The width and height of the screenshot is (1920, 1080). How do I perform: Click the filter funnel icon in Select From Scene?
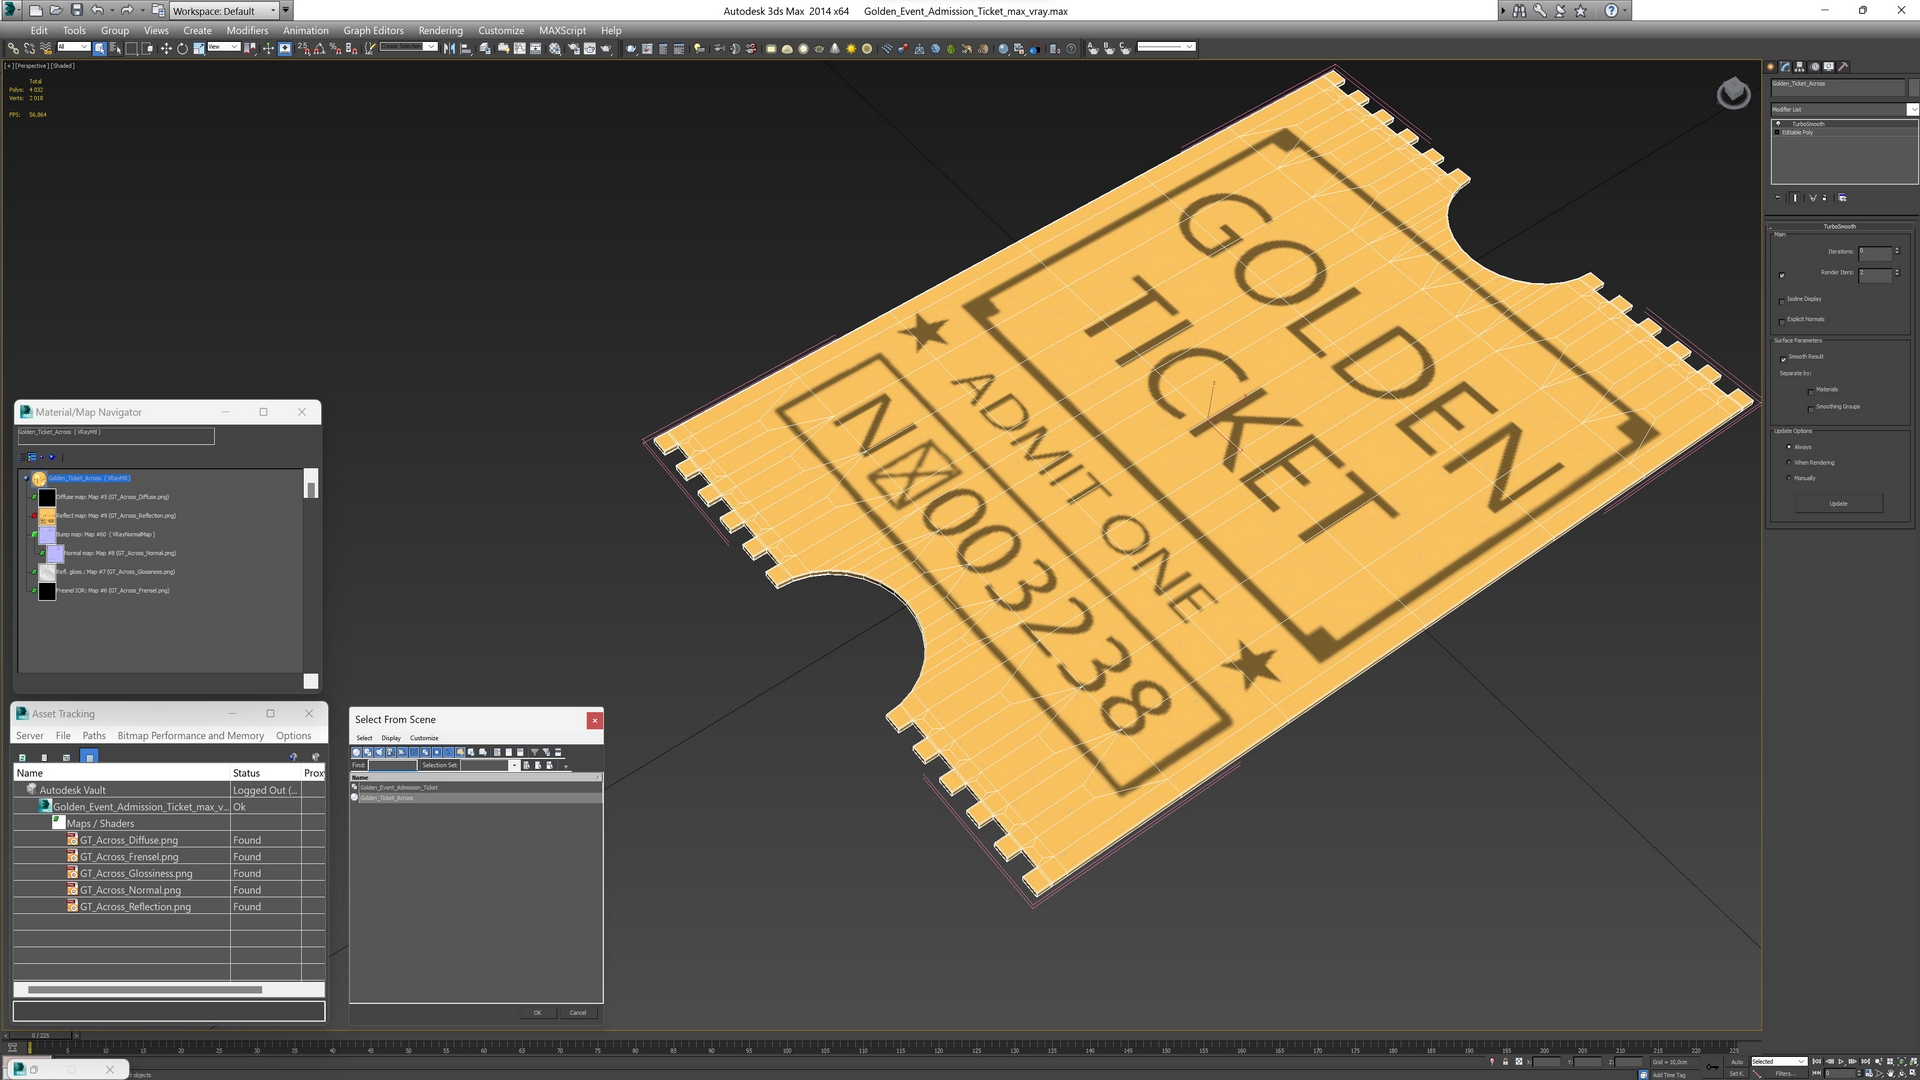pyautogui.click(x=534, y=752)
